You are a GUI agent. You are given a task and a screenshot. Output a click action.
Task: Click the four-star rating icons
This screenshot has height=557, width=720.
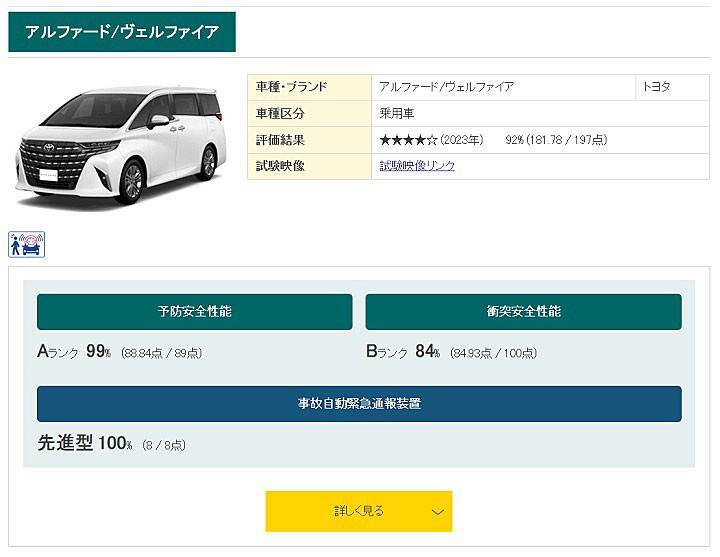(x=408, y=140)
